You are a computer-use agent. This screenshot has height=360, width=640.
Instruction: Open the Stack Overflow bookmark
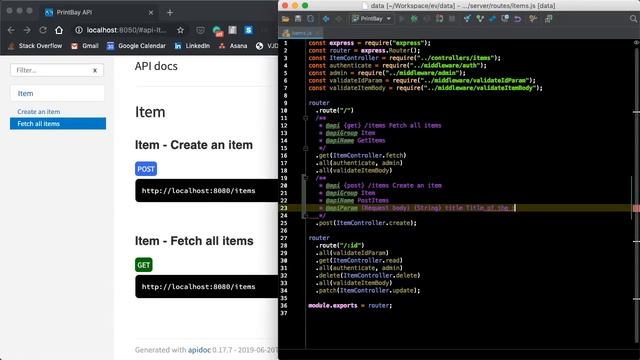pyautogui.click(x=35, y=46)
